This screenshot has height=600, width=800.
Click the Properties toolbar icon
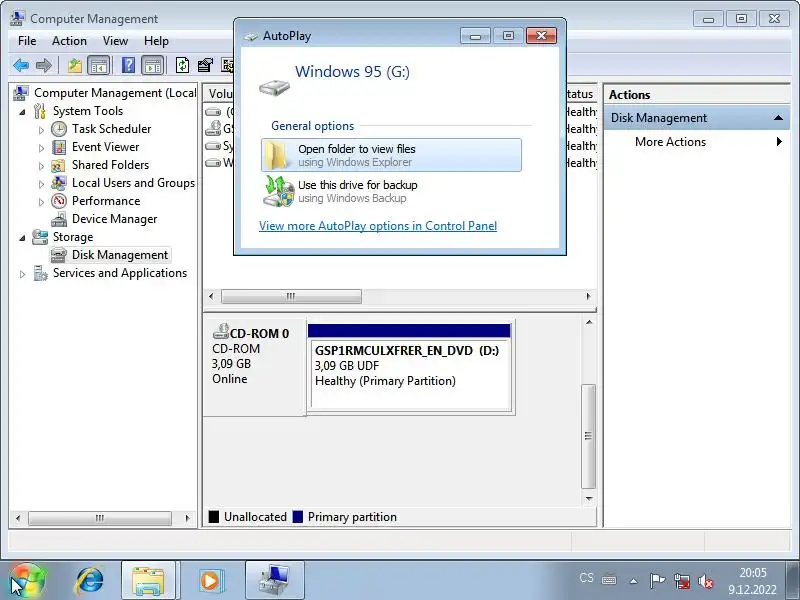(205, 65)
